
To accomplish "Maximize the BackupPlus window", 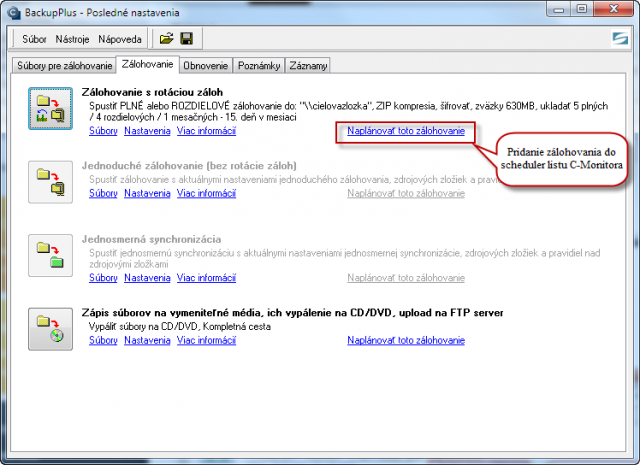I will pos(582,9).
